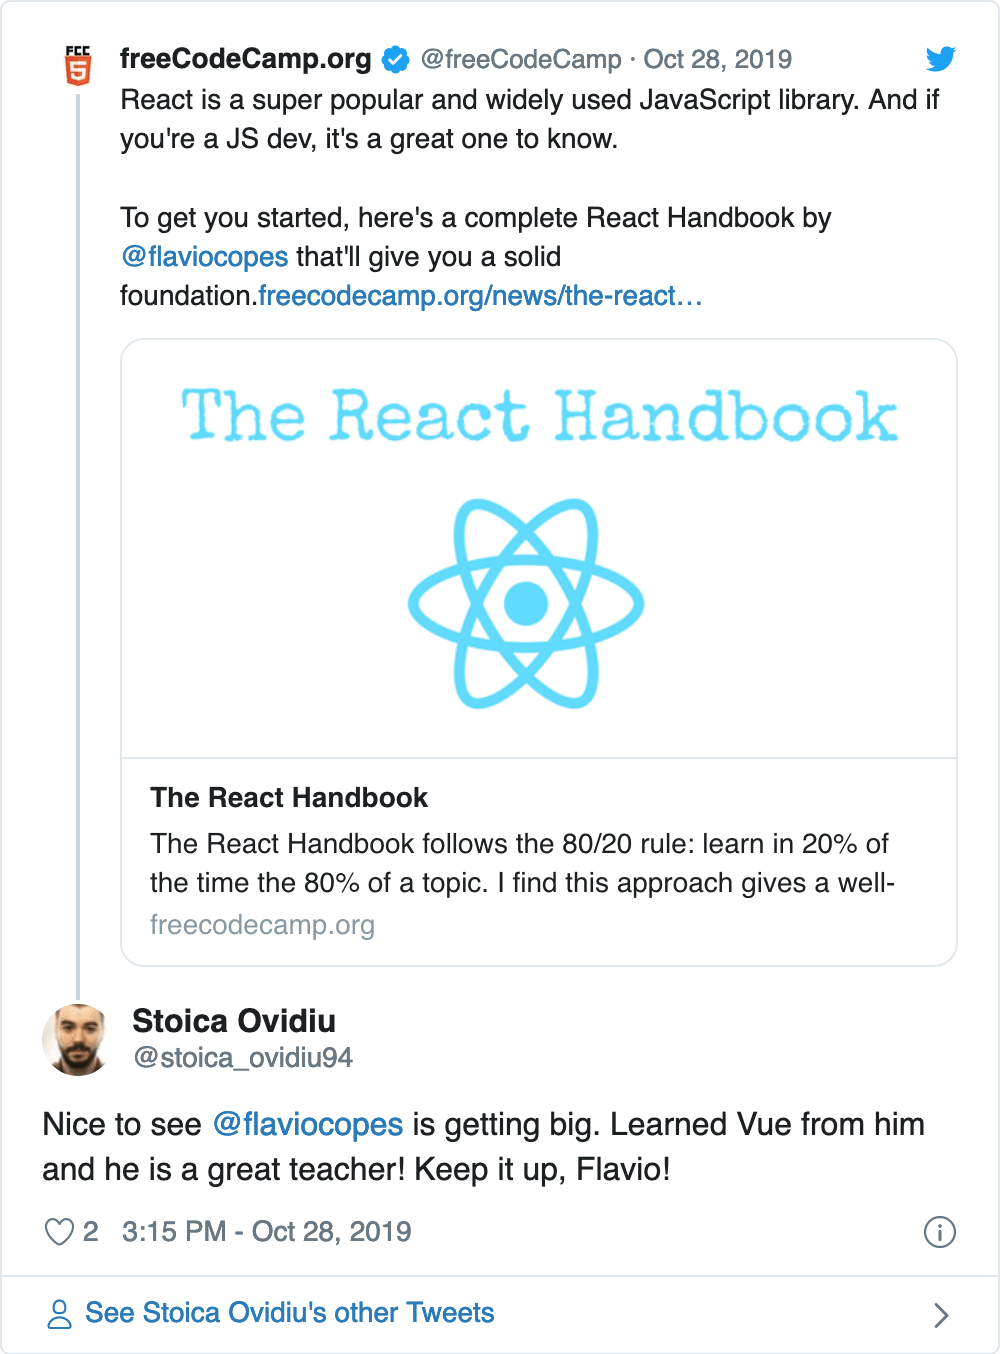
Task: Open See Stoica Ovidiu's other Tweets
Action: [290, 1313]
